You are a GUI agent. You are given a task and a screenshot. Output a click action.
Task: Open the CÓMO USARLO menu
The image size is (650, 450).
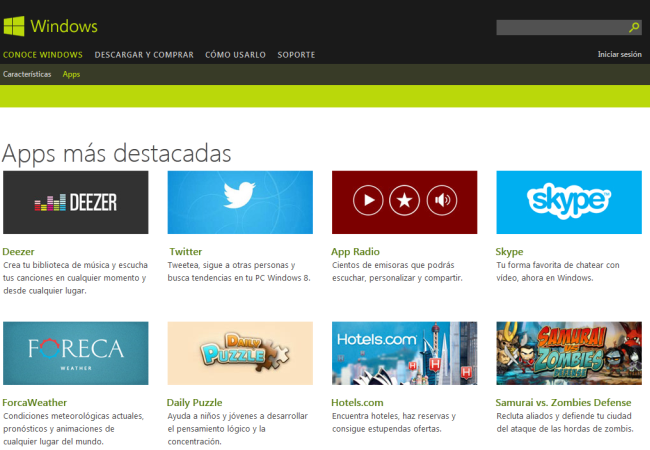tap(235, 55)
